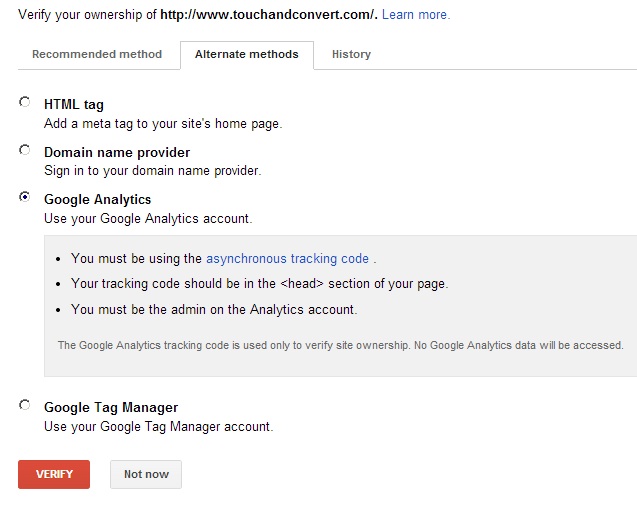Follow the asynchronous tracking code link
This screenshot has height=510, width=637.
pos(288,258)
